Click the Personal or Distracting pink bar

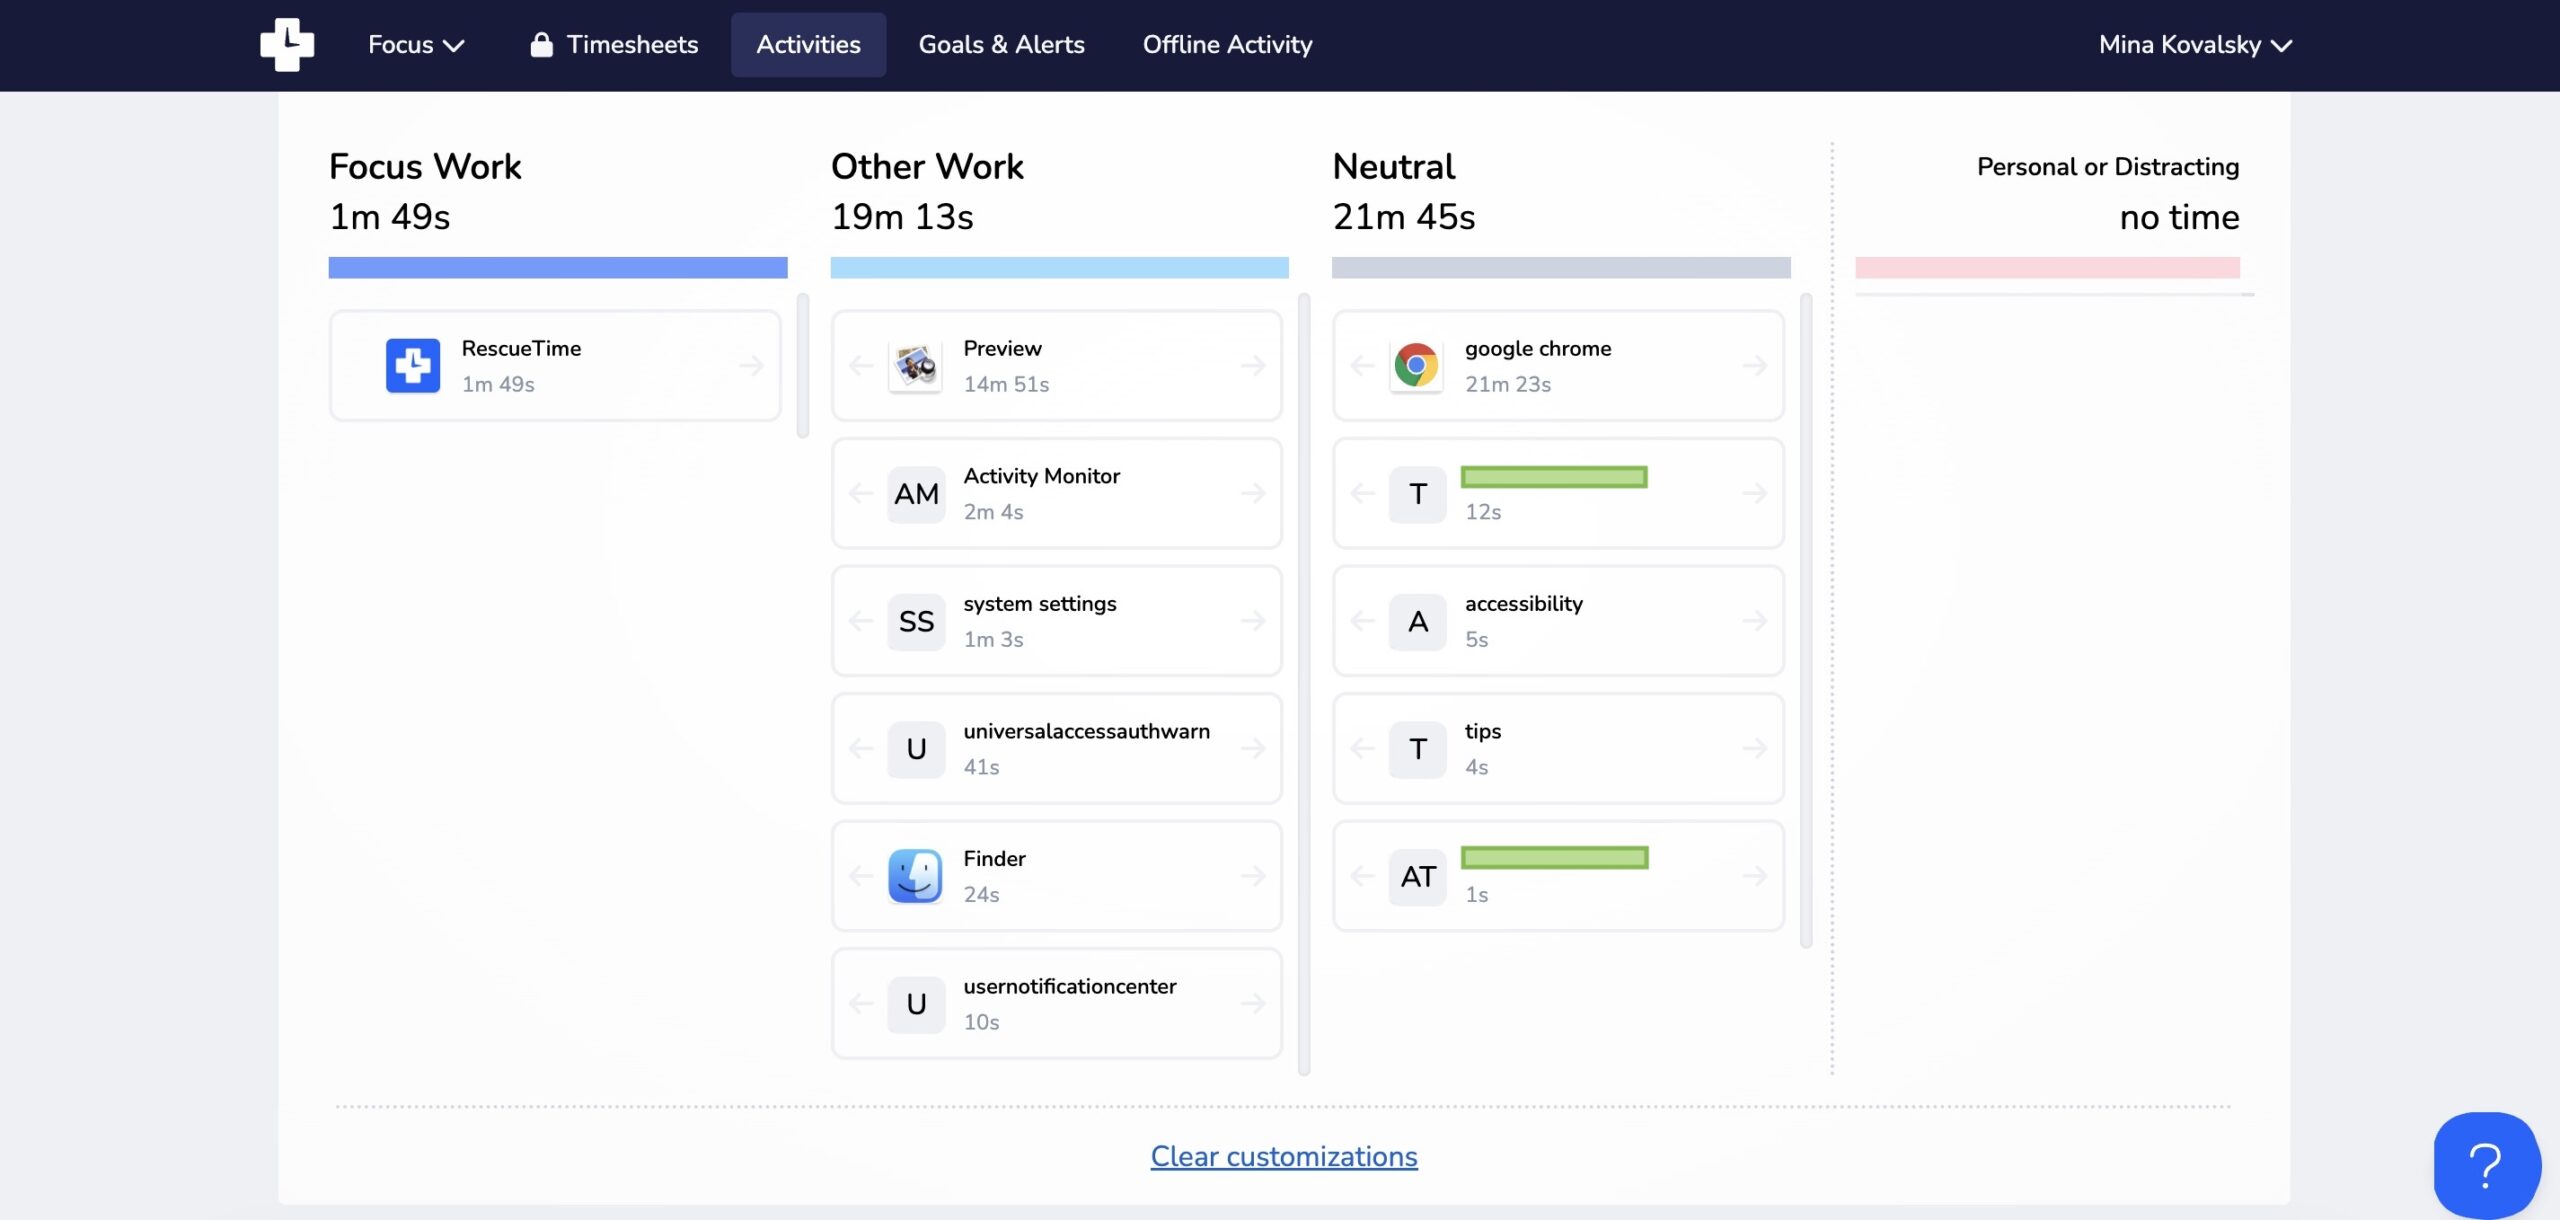2047,267
